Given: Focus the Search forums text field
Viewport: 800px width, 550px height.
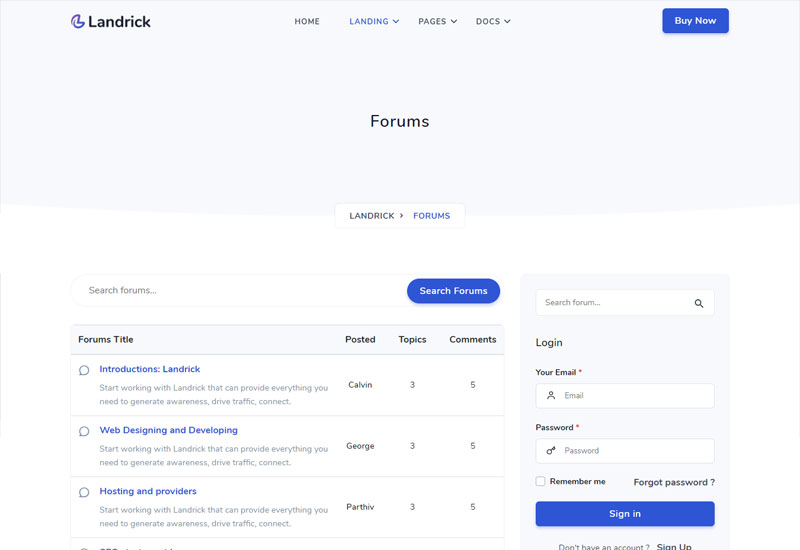Looking at the screenshot, I should (x=240, y=291).
